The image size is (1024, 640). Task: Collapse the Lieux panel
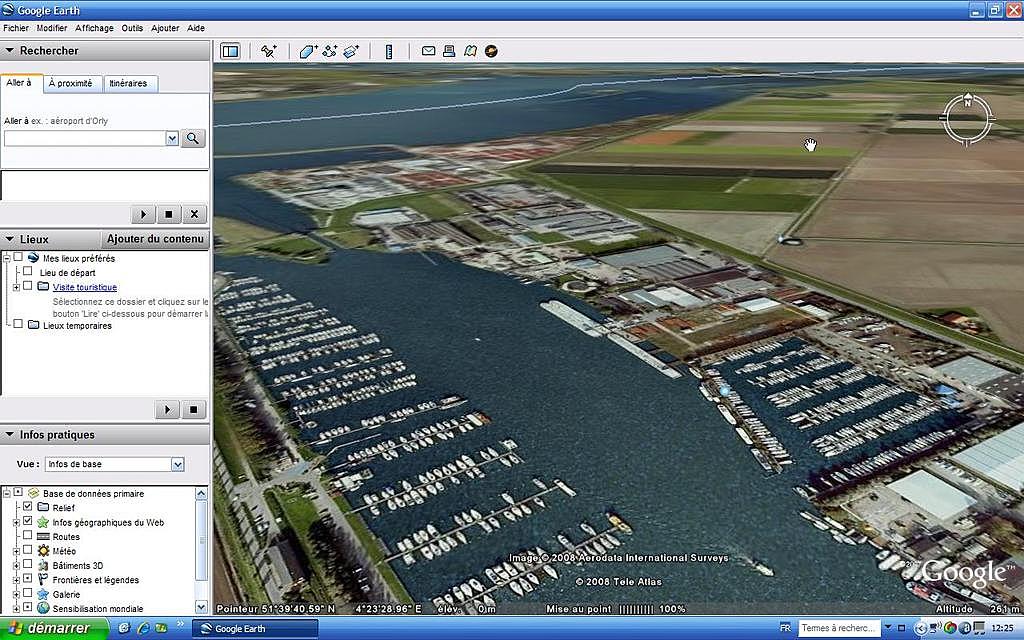tap(10, 239)
